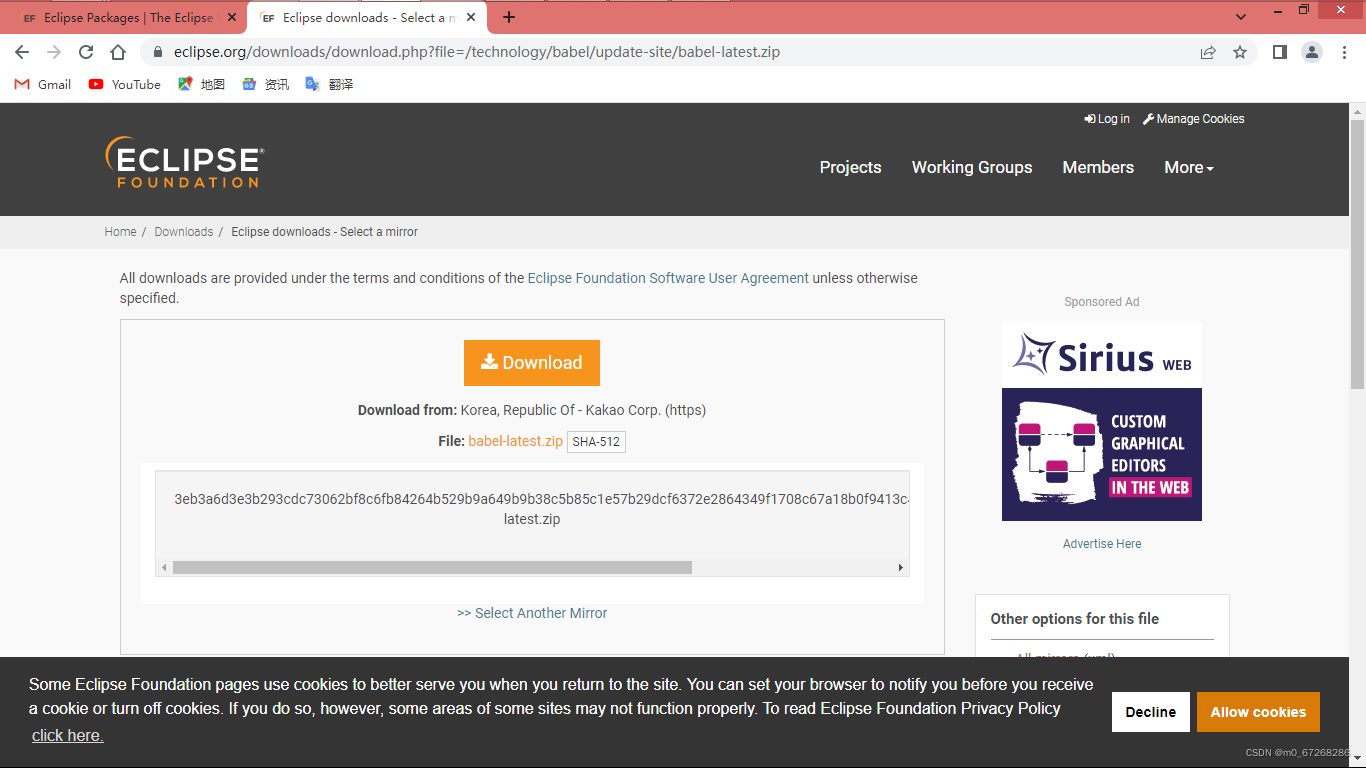Click Select Another Mirror link

click(x=532, y=613)
